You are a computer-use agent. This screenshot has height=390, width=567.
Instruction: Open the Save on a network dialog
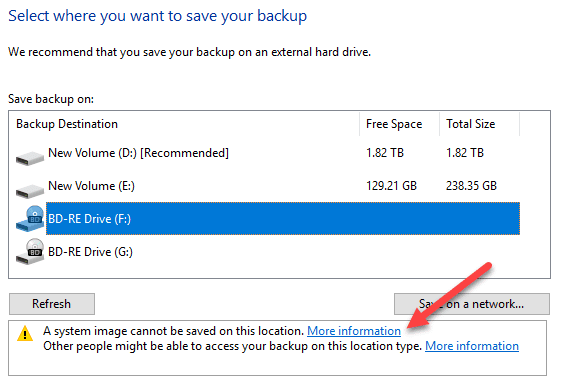(x=472, y=304)
